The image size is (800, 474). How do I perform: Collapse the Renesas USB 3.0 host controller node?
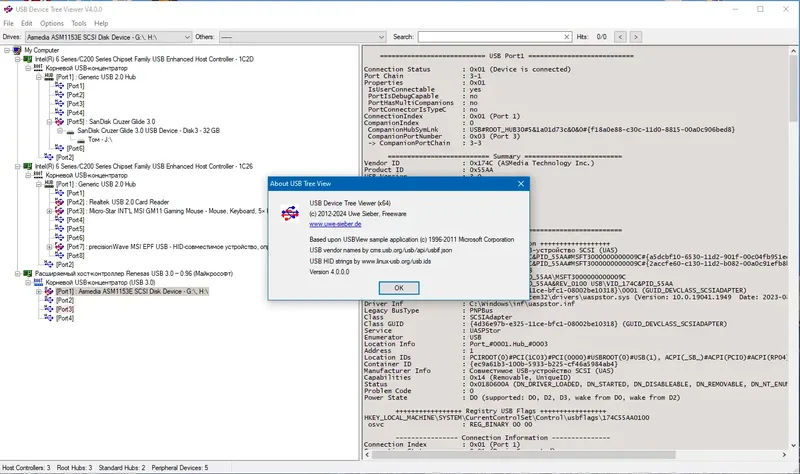(17, 273)
